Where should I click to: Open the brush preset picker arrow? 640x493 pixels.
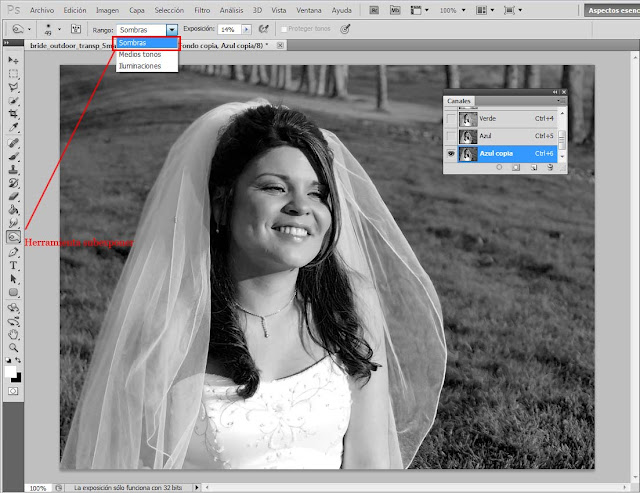(59, 29)
